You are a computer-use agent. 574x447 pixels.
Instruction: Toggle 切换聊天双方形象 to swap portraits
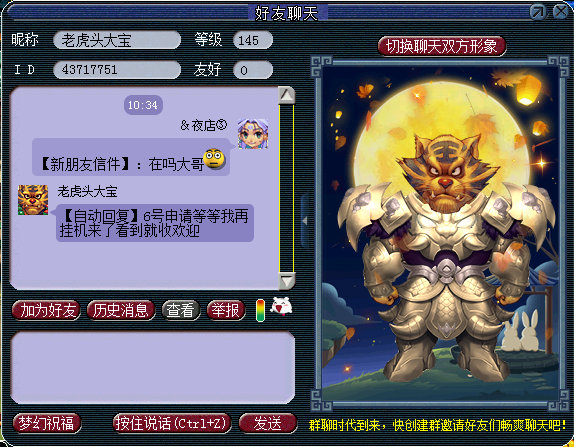point(442,46)
